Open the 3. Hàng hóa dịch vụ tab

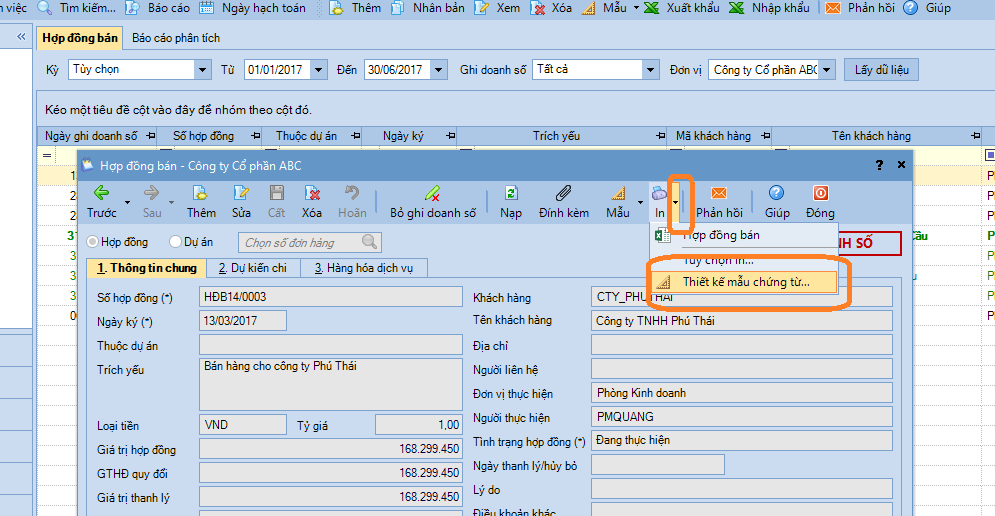coord(364,268)
